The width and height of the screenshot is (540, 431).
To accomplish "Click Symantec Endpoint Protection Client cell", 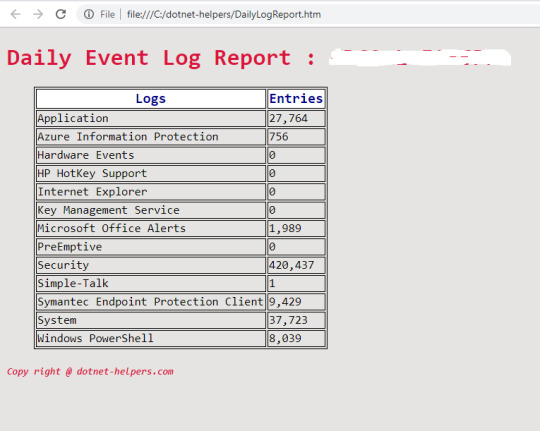I will coord(151,302).
